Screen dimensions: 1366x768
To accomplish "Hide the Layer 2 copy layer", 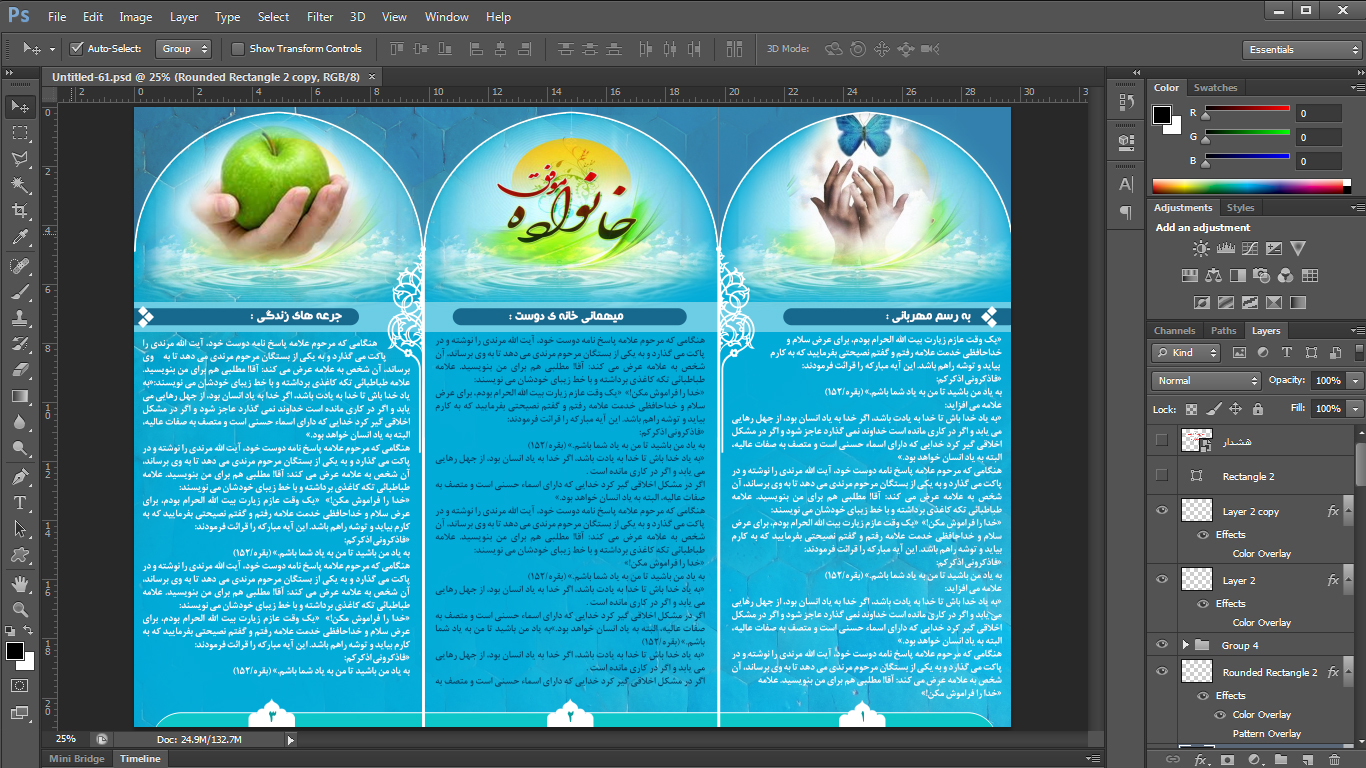I will [1161, 511].
